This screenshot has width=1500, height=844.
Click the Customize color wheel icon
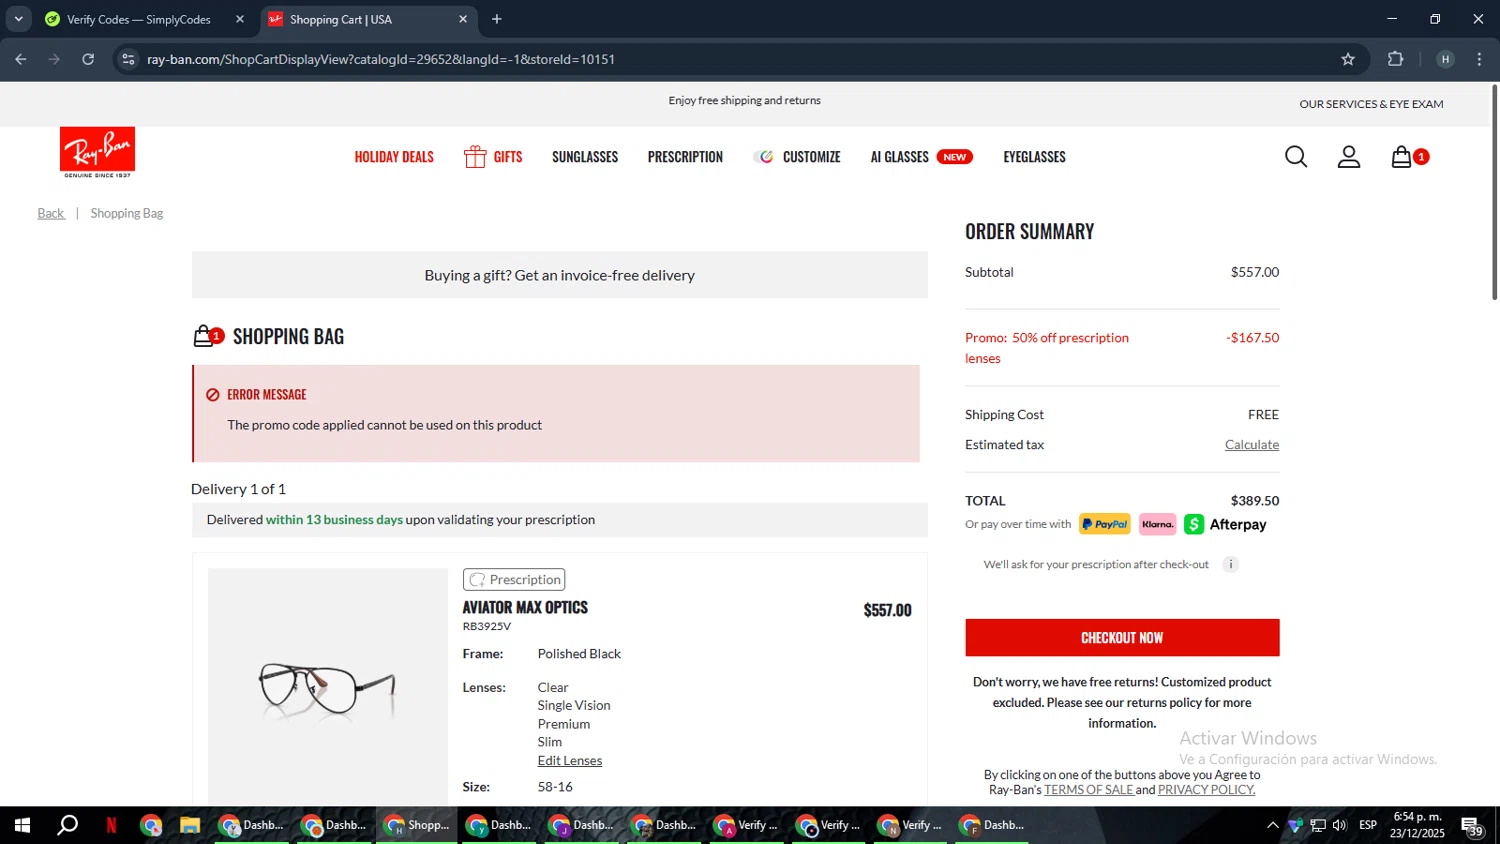[x=764, y=157]
